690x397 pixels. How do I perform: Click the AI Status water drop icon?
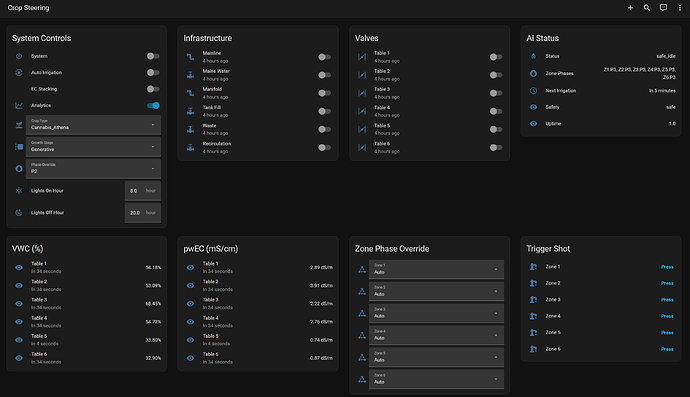click(533, 56)
